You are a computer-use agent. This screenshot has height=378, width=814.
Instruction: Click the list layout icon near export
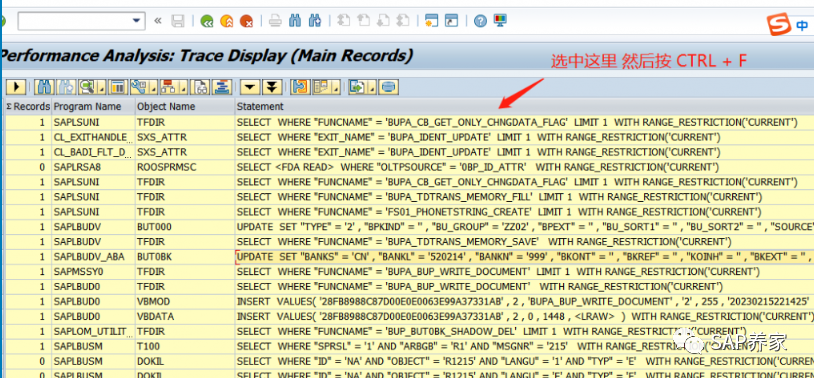click(x=321, y=87)
